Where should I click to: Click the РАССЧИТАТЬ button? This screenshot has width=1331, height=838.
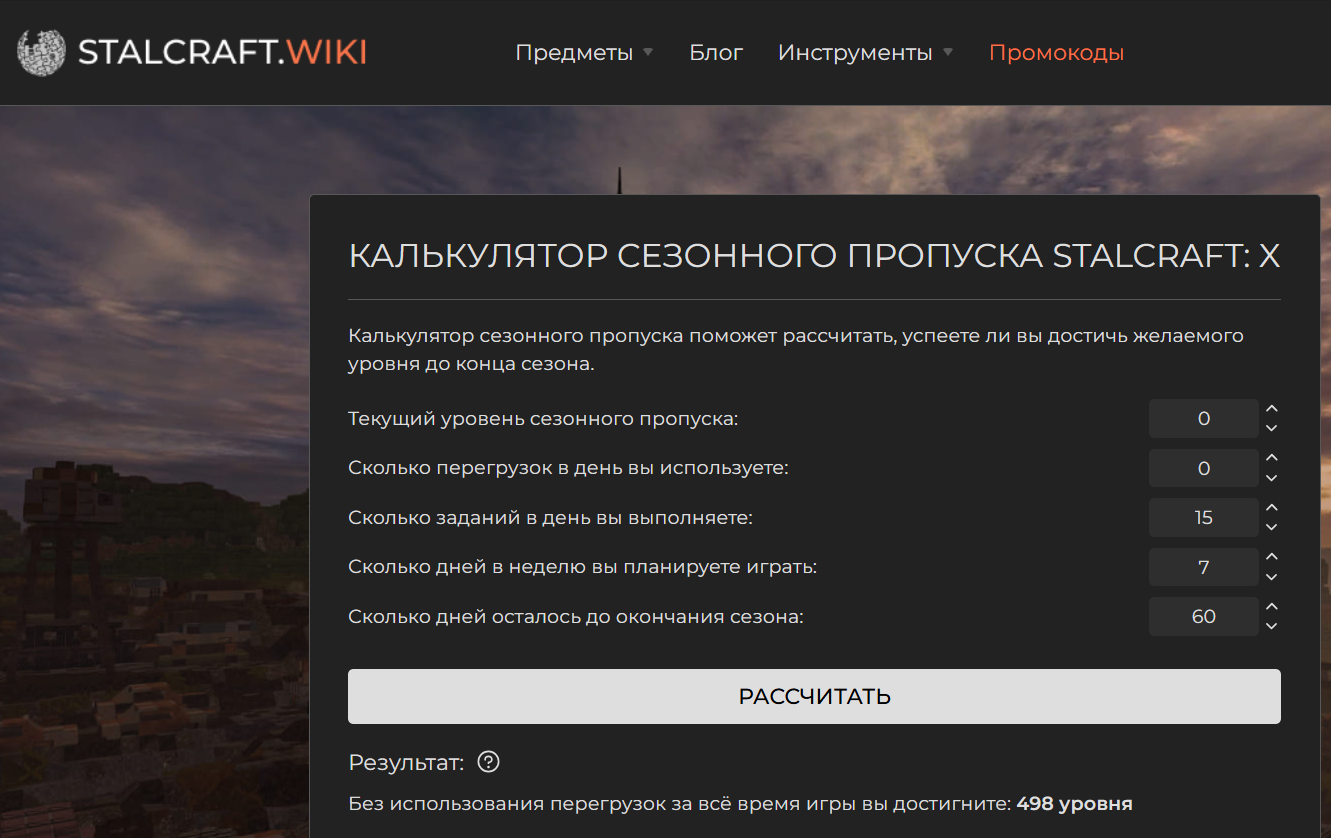[x=814, y=696]
